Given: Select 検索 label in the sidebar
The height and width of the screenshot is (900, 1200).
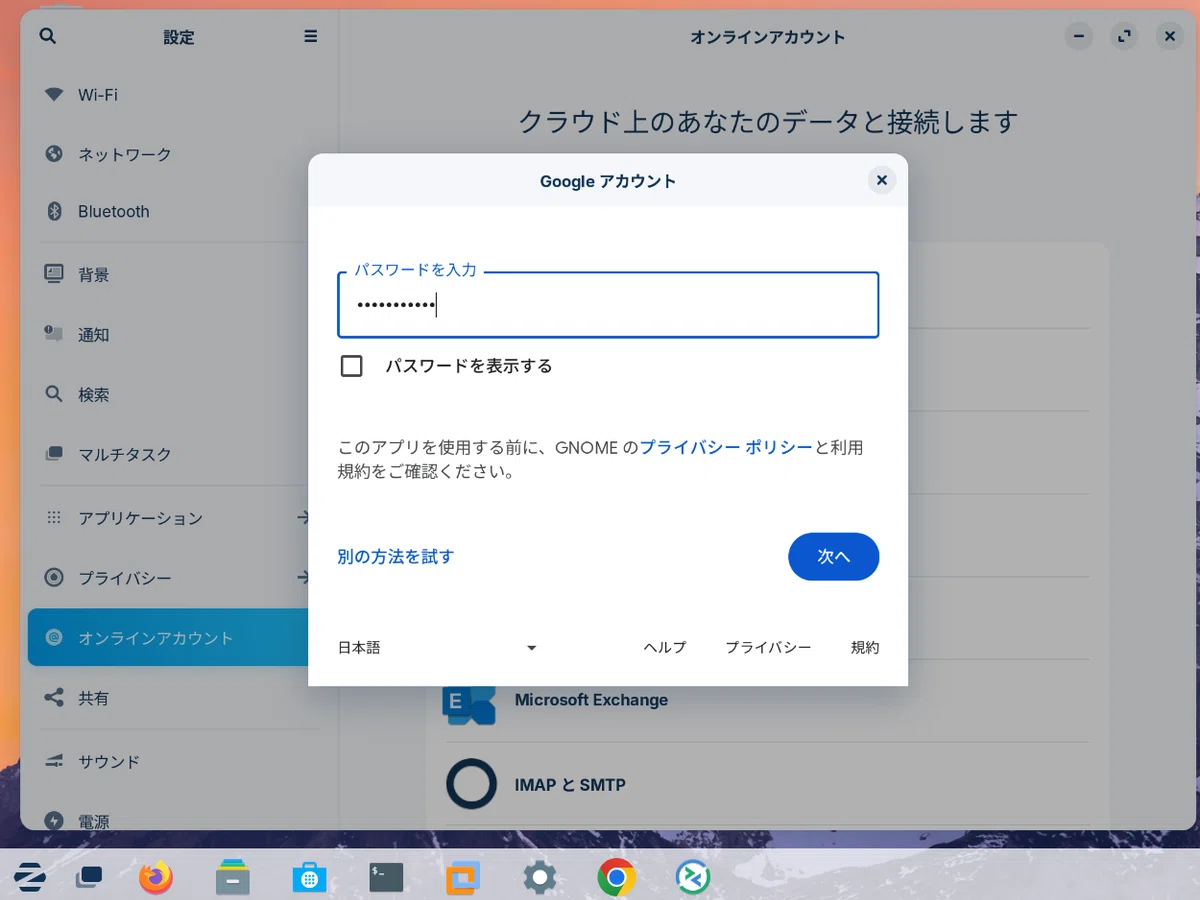Looking at the screenshot, I should 94,394.
